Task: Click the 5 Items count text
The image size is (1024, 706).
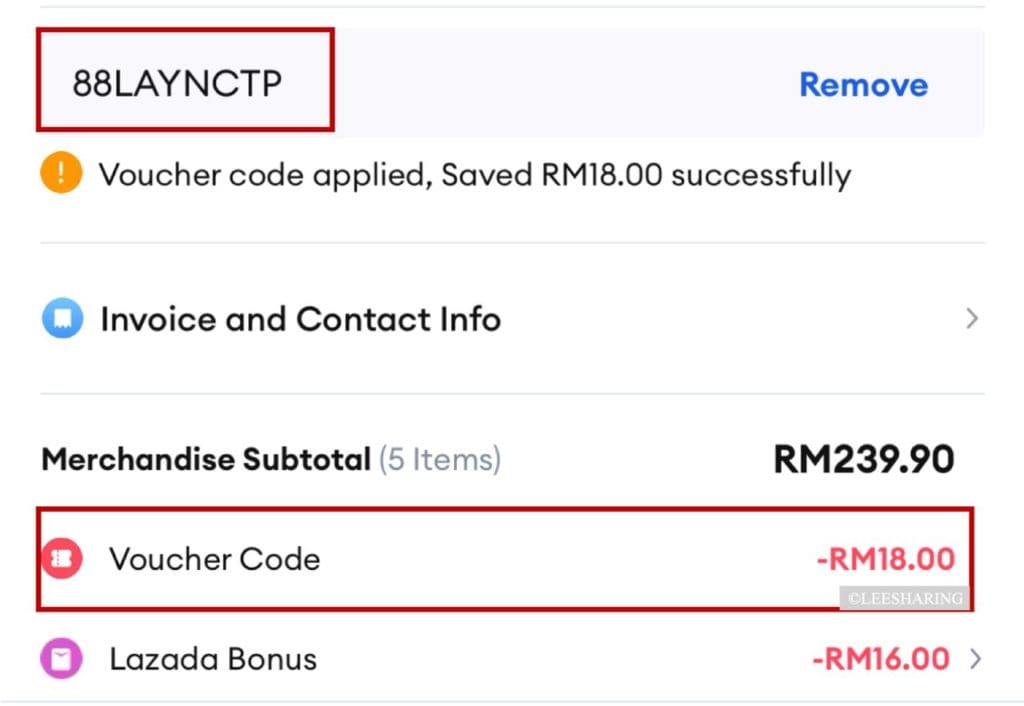Action: click(x=440, y=459)
